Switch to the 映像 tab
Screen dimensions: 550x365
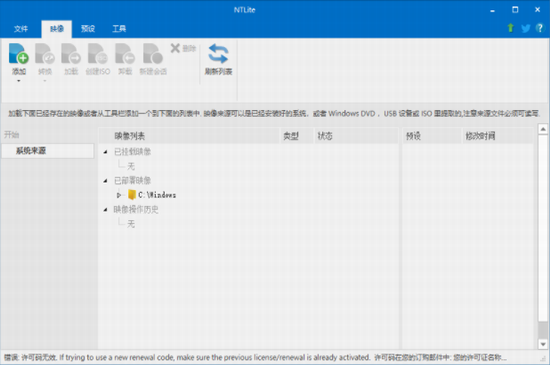56,29
